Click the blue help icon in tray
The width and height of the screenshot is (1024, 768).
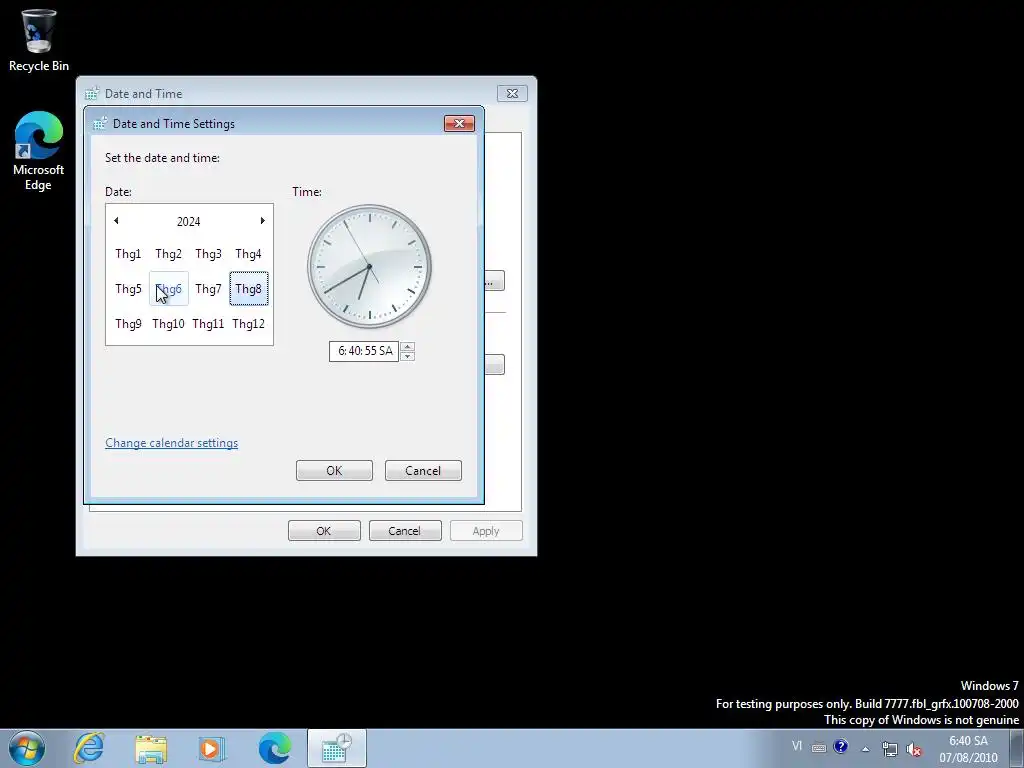[x=840, y=746]
